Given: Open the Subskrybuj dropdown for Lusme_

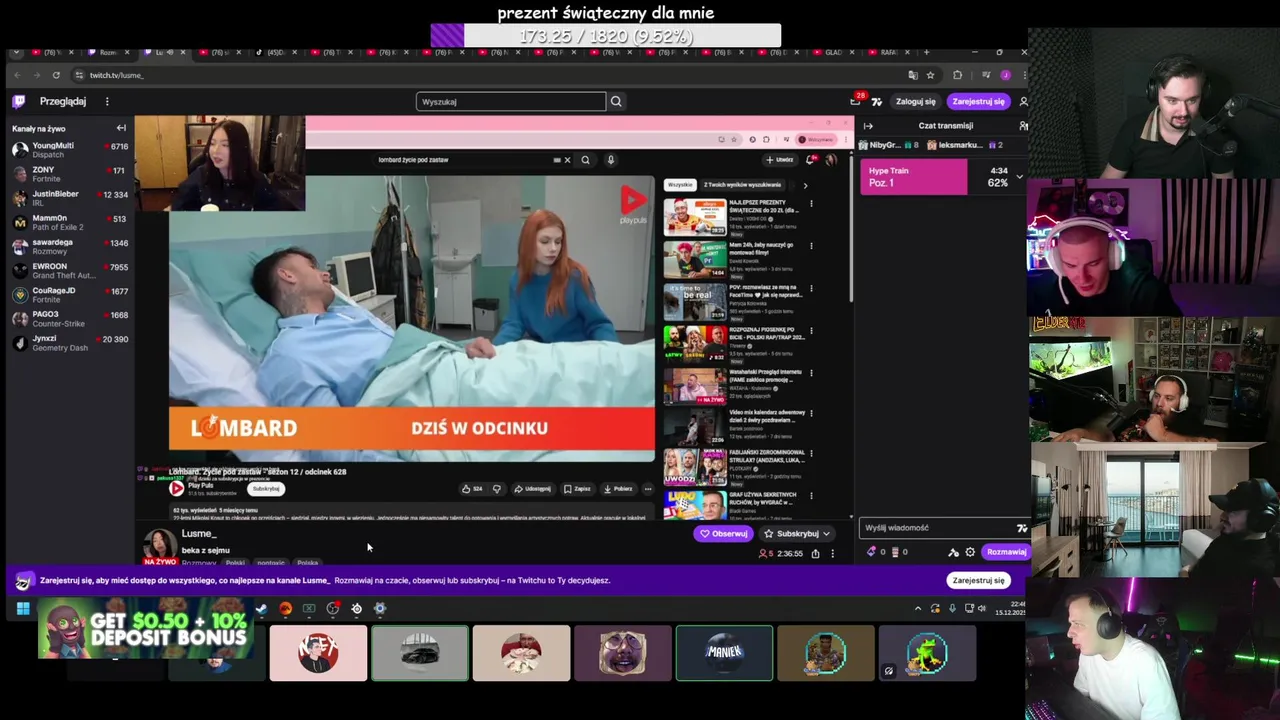Looking at the screenshot, I should click(x=796, y=533).
